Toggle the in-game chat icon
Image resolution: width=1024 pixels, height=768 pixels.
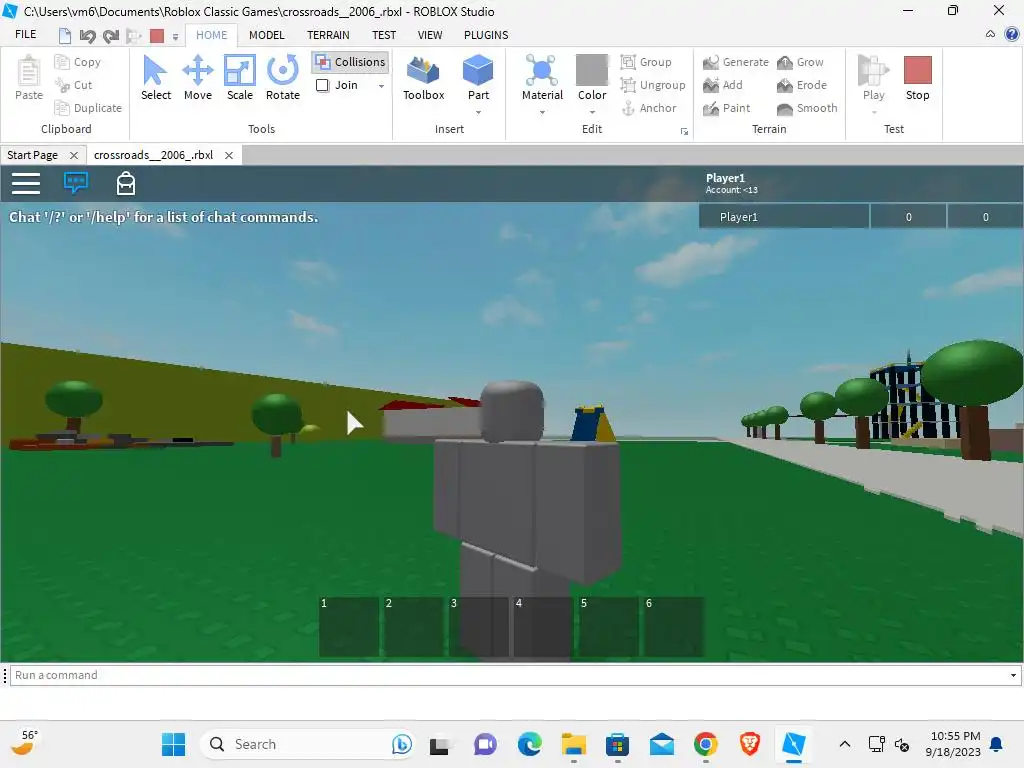pyautogui.click(x=76, y=183)
